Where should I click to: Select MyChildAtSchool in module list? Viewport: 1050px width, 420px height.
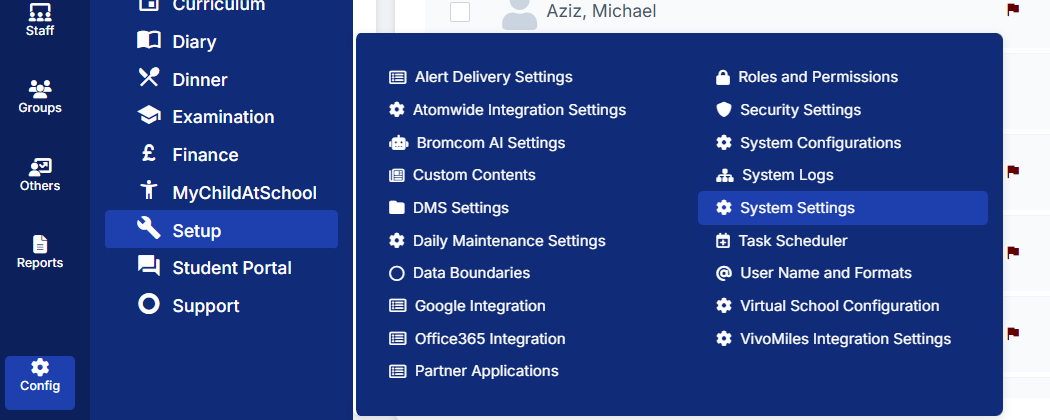coord(244,193)
